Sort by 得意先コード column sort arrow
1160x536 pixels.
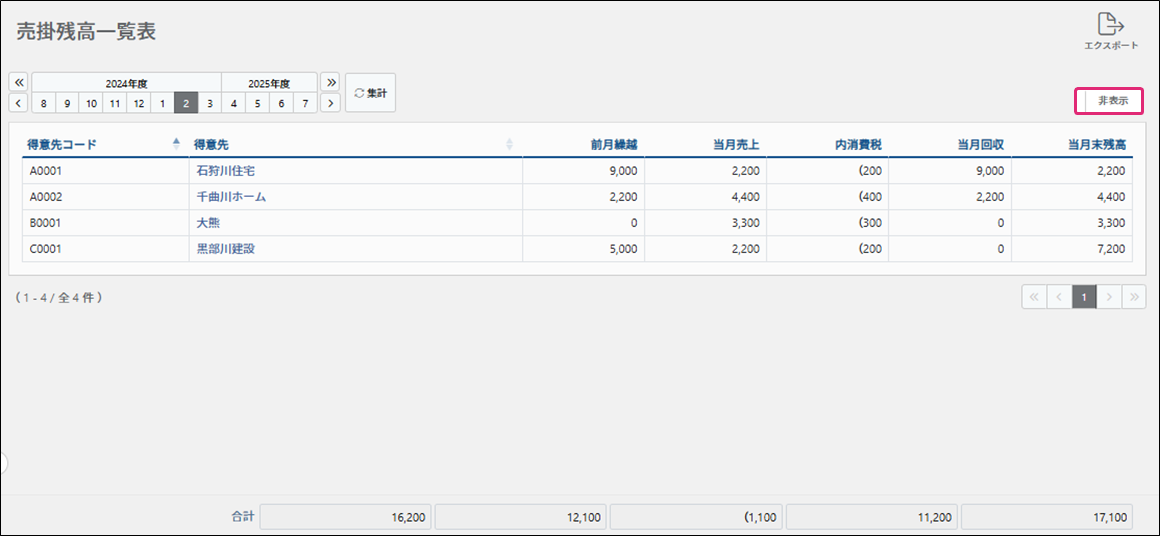point(177,144)
